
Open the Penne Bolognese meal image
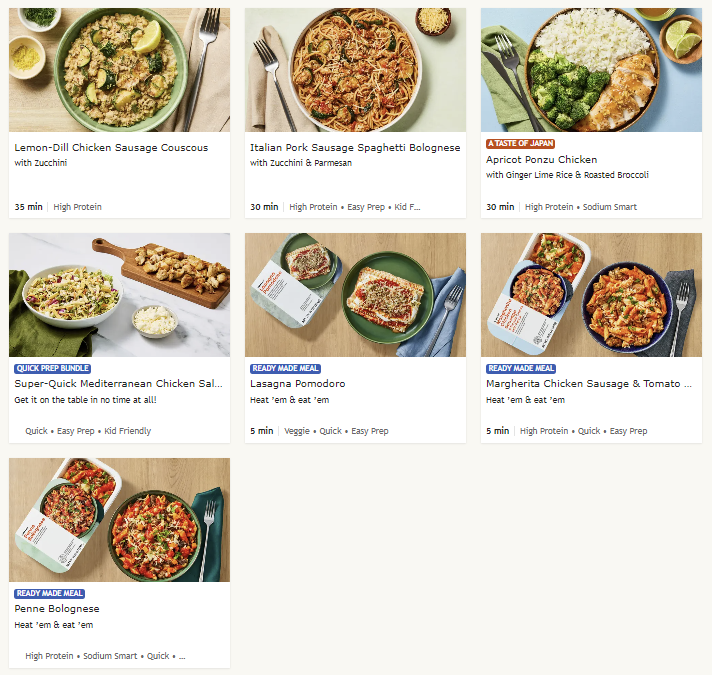(119, 520)
